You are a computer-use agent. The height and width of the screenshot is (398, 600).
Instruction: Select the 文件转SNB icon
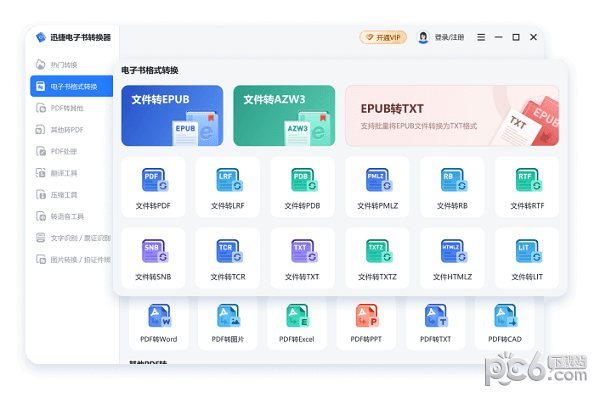[155, 251]
